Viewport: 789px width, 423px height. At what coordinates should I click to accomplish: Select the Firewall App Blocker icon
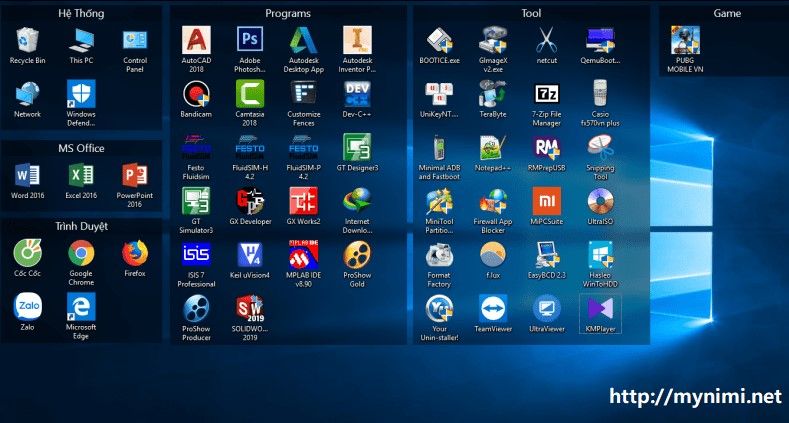[493, 202]
